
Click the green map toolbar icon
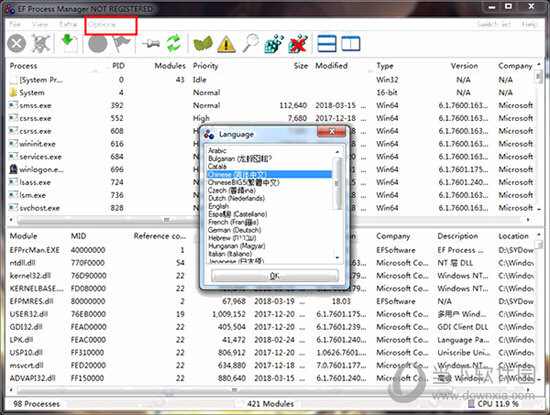tap(203, 44)
